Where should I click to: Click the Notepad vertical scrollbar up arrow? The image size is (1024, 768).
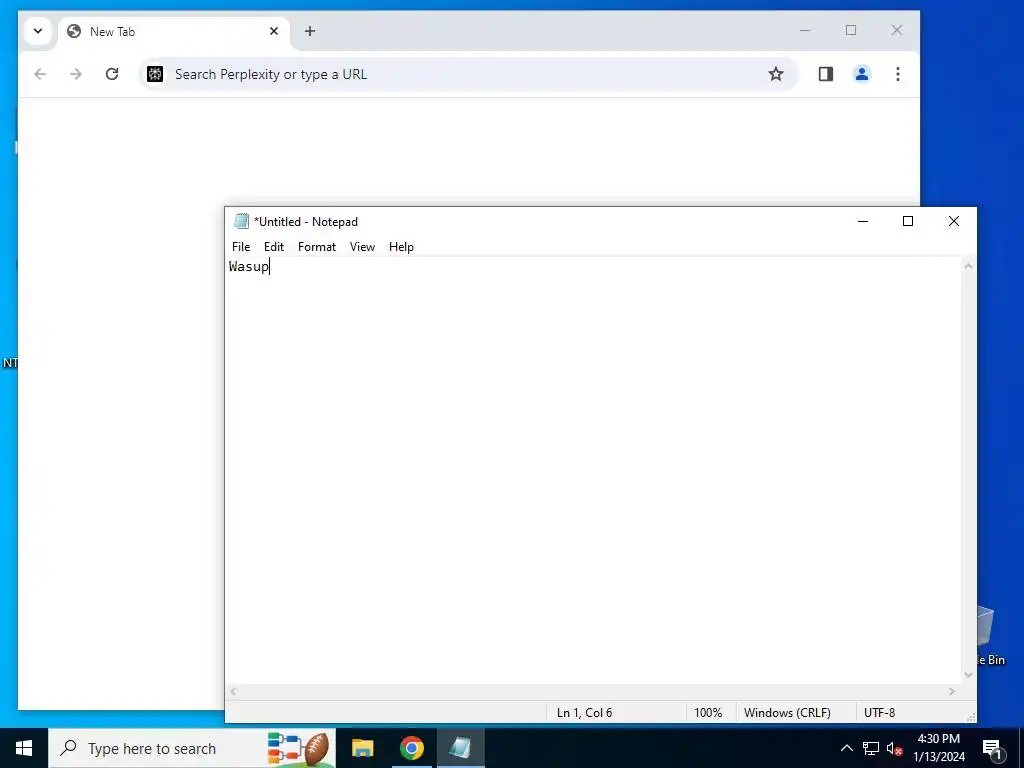pos(968,266)
